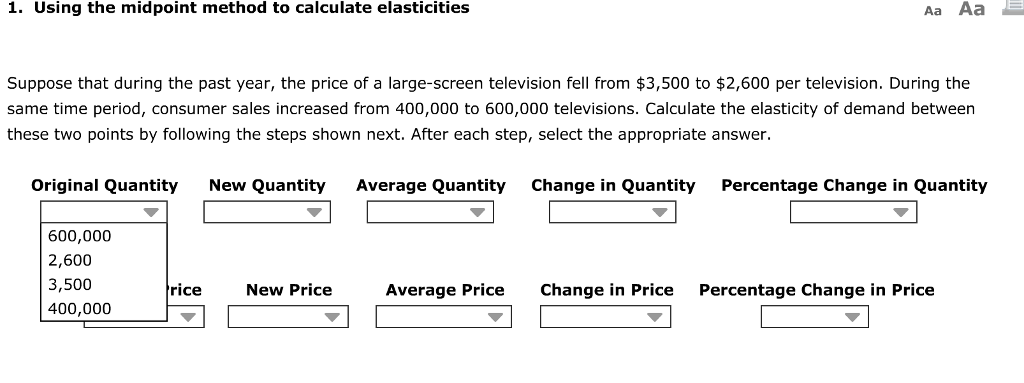Open the Average Quantity dropdown

[430, 212]
